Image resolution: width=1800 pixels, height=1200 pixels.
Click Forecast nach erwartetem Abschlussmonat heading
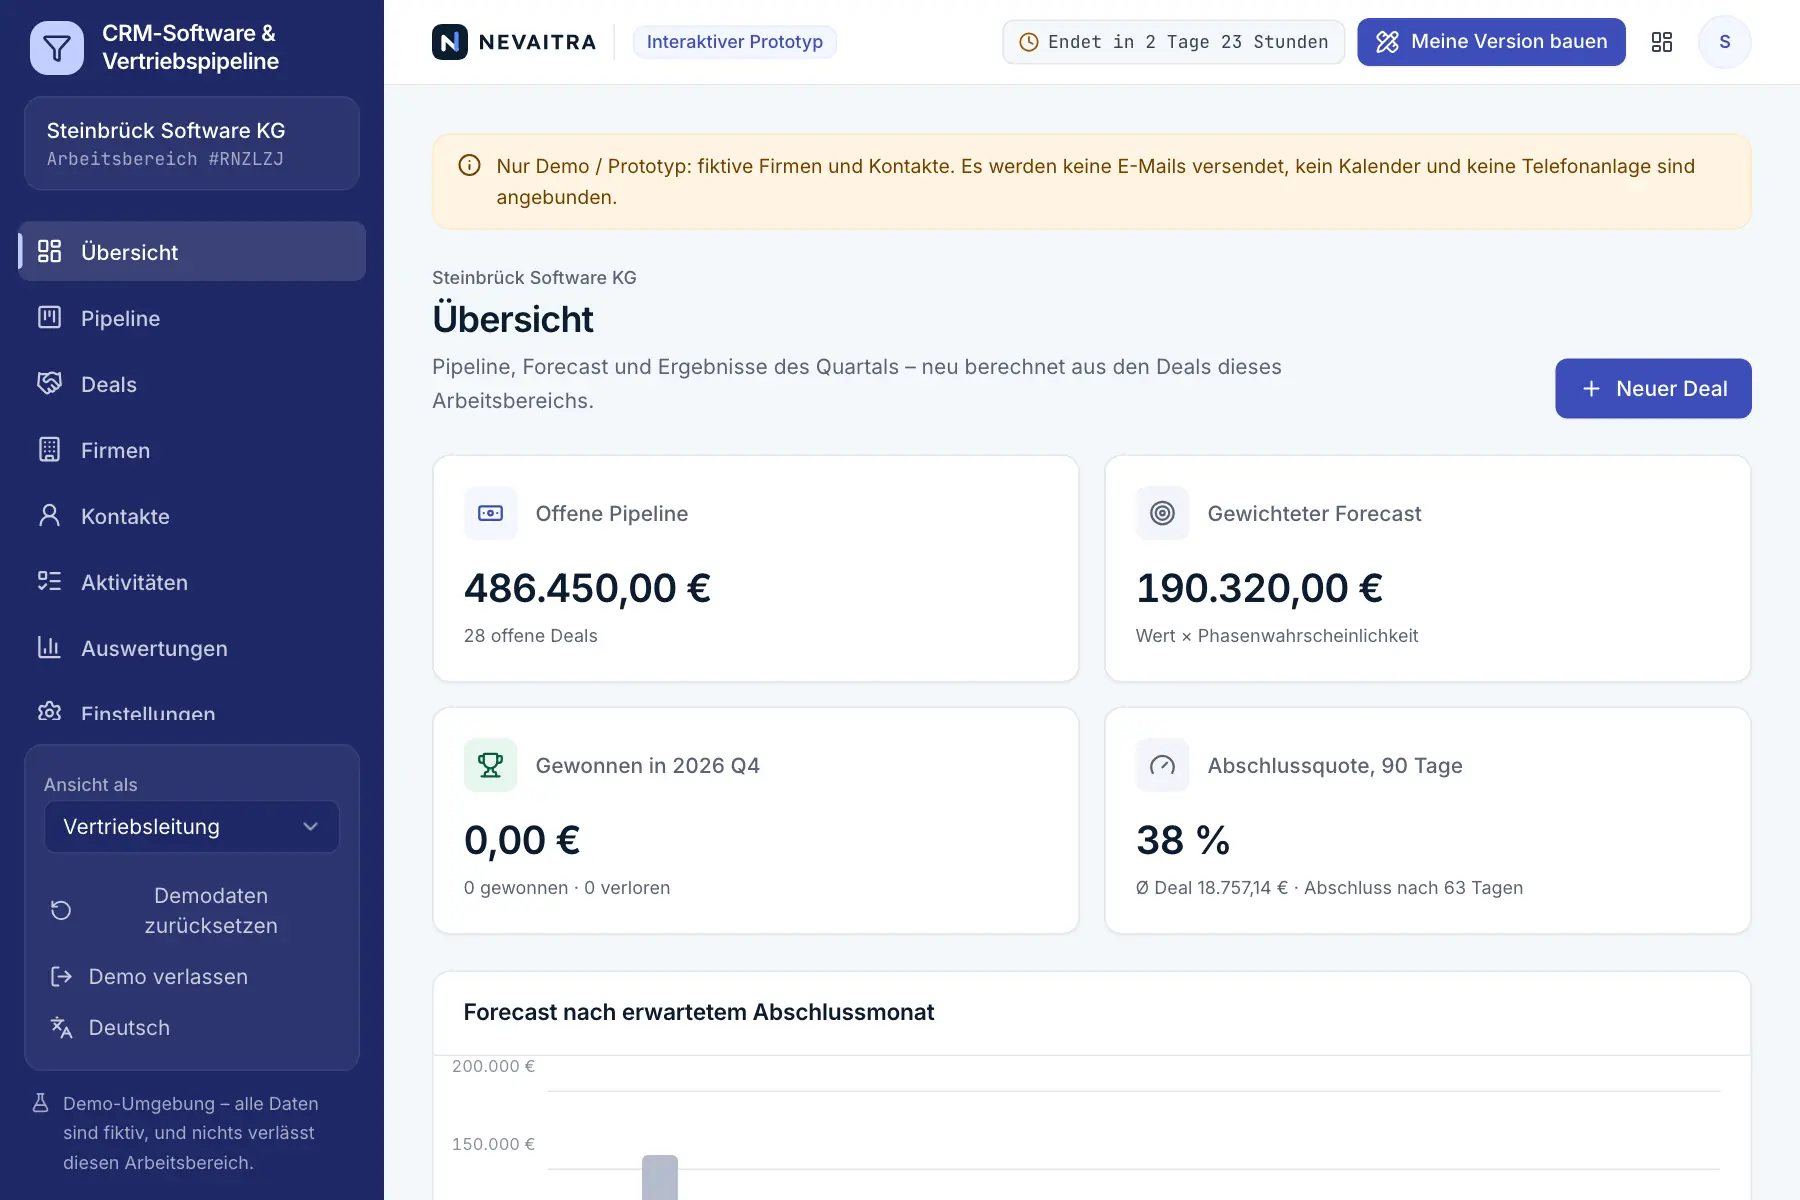pos(699,1012)
